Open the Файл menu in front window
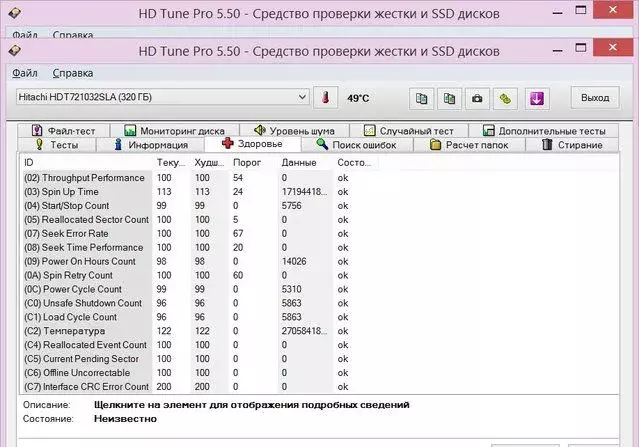This screenshot has height=447, width=639. coord(25,73)
